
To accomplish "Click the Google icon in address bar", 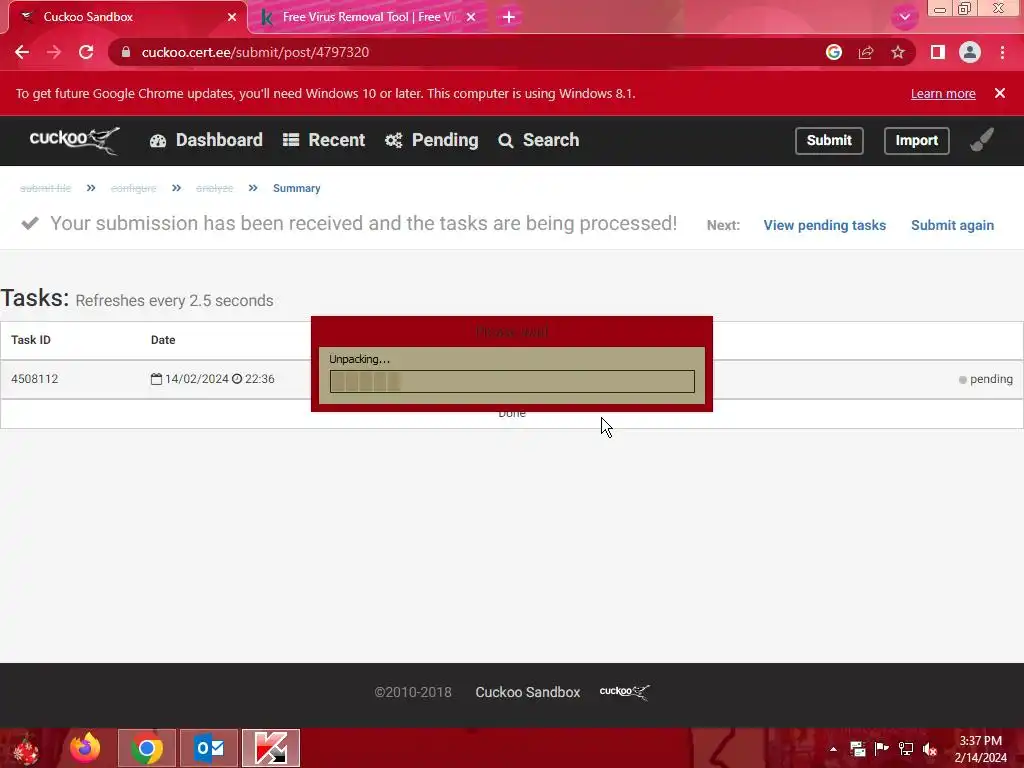I will pyautogui.click(x=834, y=52).
